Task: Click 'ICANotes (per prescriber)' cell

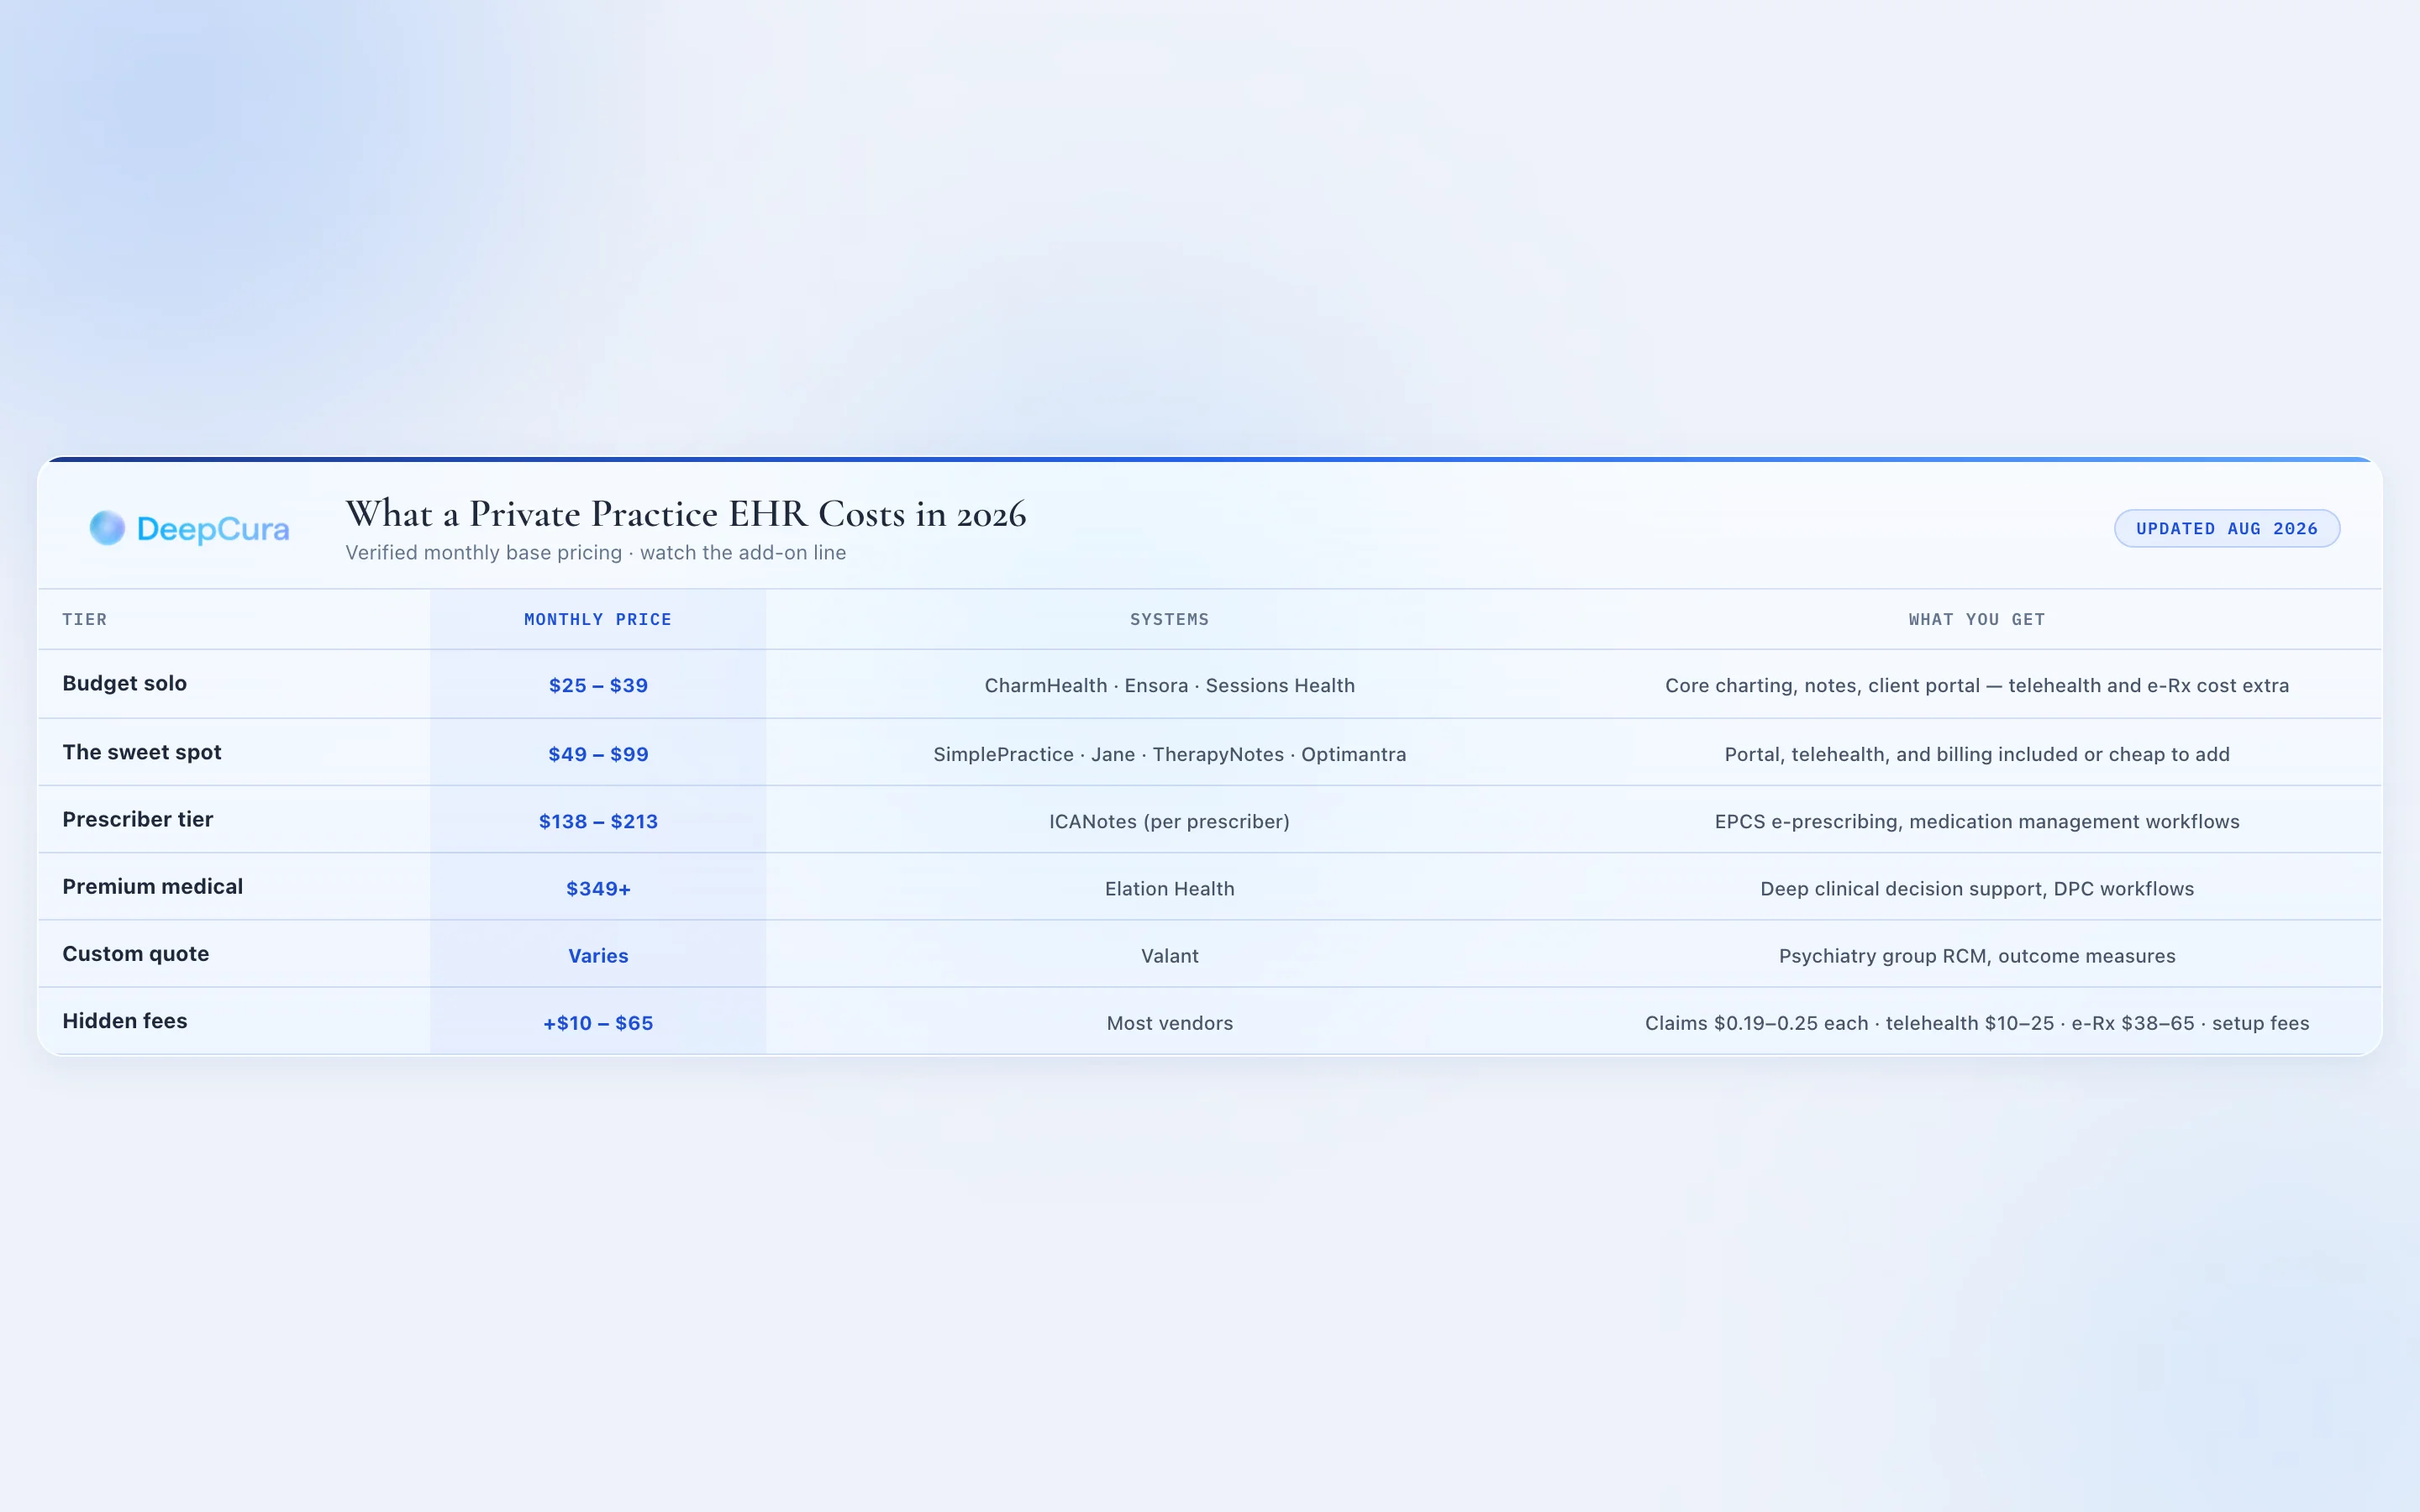Action: (1169, 821)
